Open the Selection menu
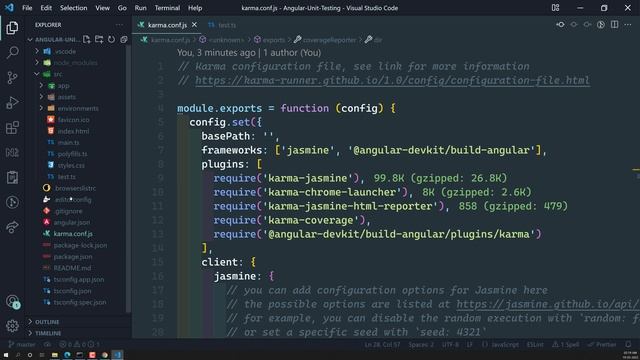 click(73, 8)
